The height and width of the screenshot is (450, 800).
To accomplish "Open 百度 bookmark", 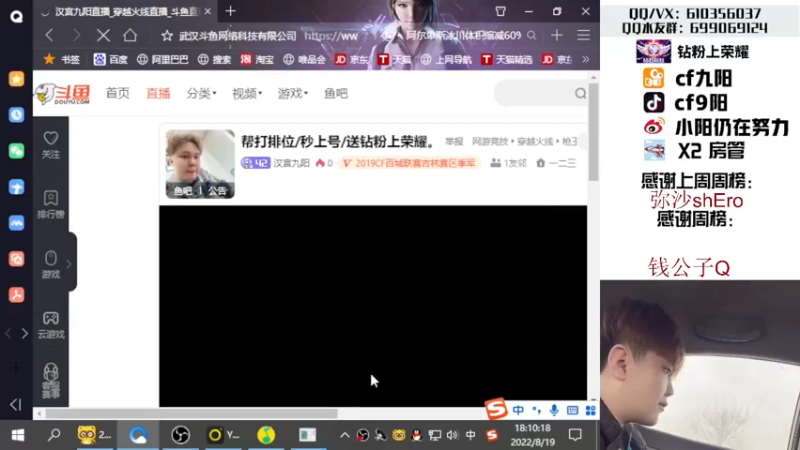I will pos(111,59).
